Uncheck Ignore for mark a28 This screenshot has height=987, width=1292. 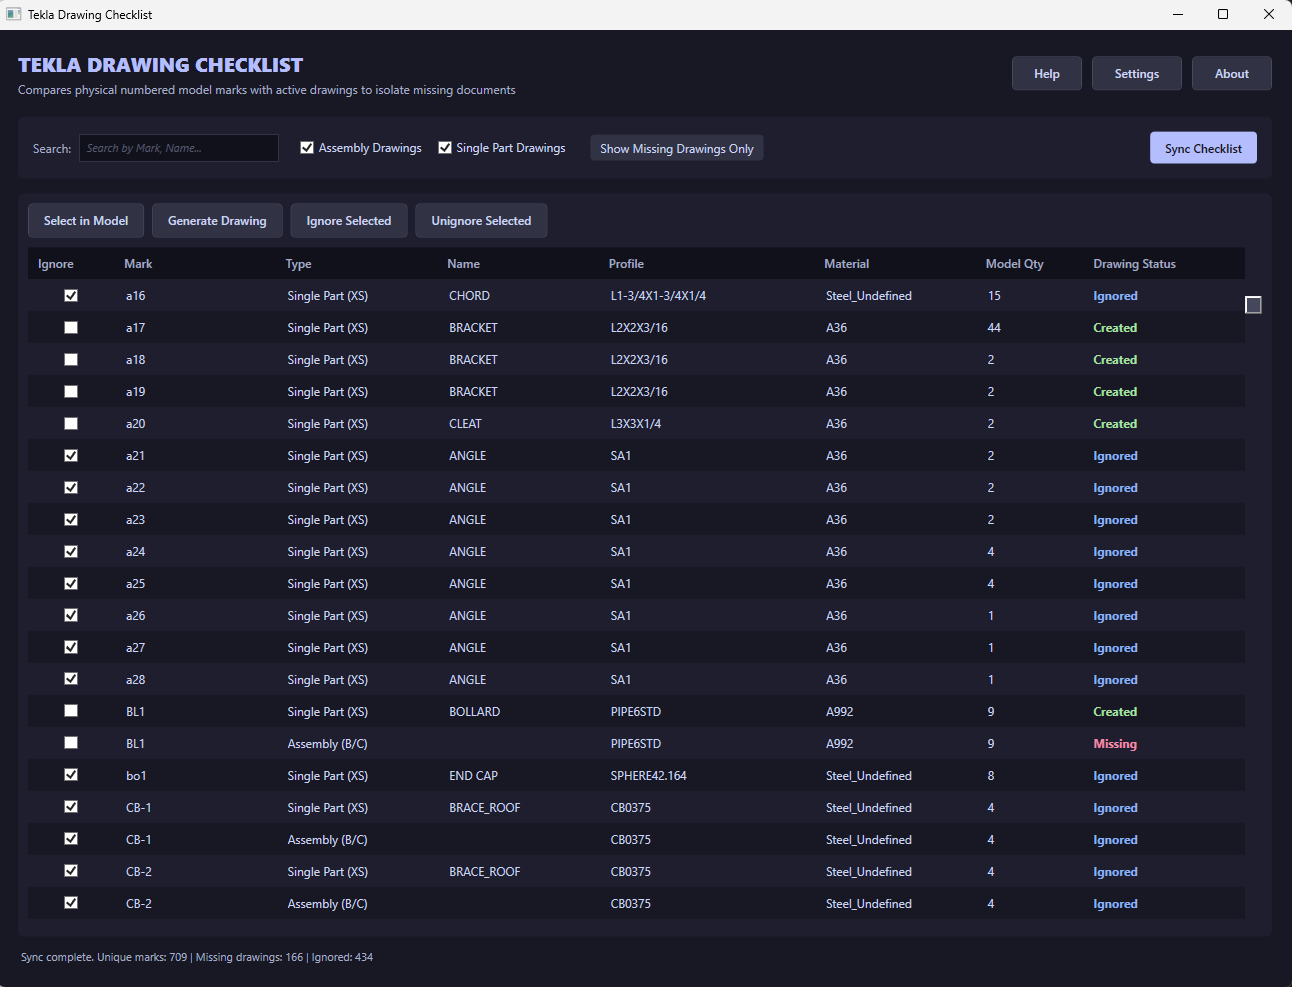pyautogui.click(x=71, y=679)
